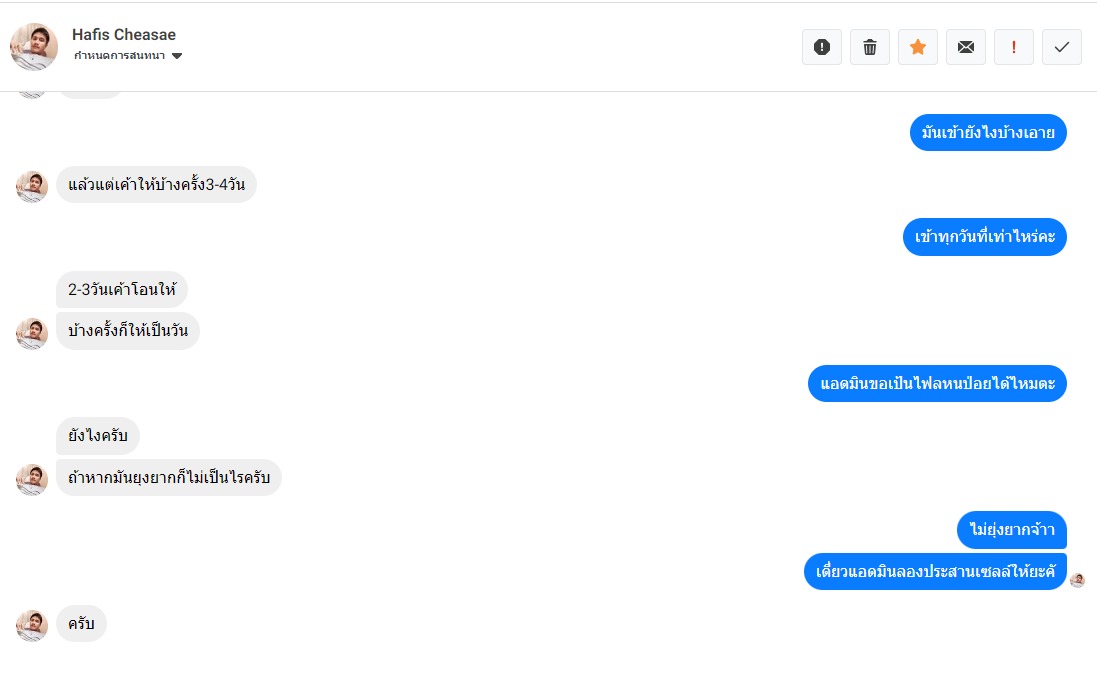Click the spam report octagon icon
Viewport: 1097px width, 674px height.
pyautogui.click(x=822, y=47)
